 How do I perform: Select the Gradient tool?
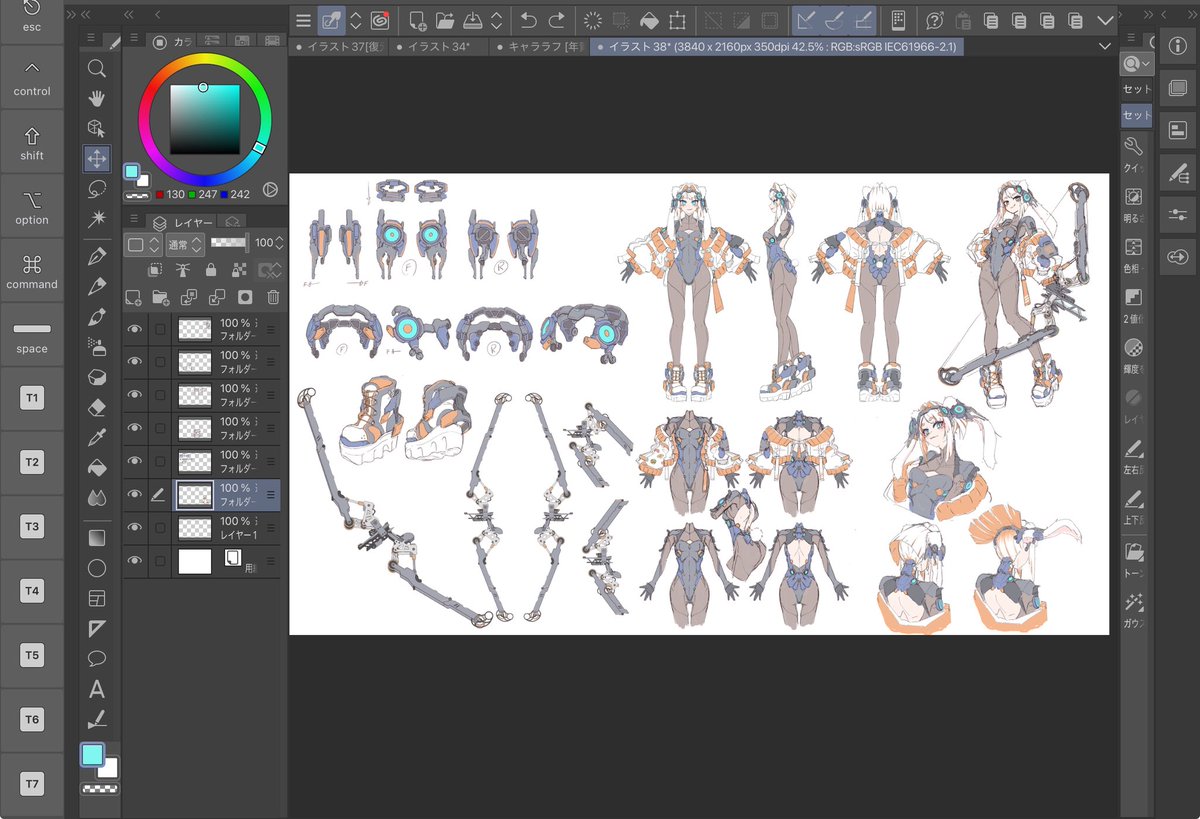point(97,538)
